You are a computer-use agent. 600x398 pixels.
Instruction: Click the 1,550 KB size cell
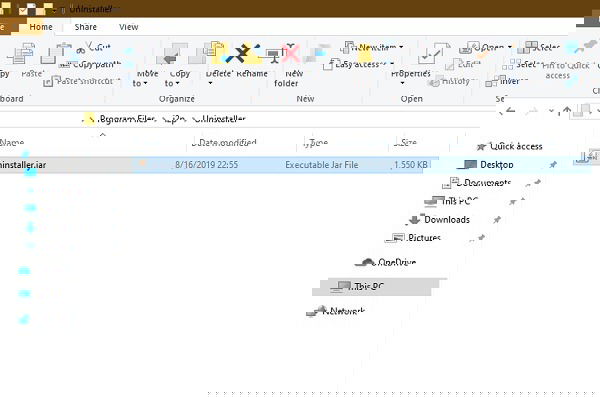pyautogui.click(x=410, y=165)
